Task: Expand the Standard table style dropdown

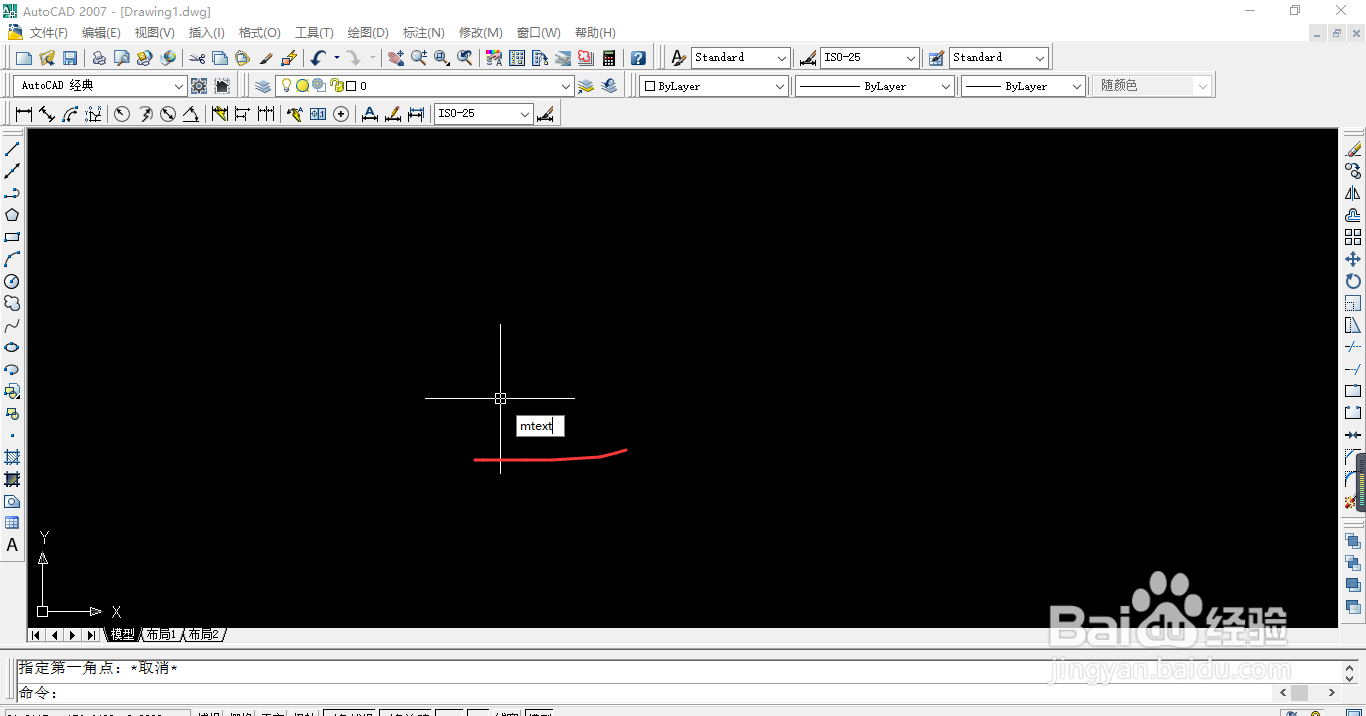Action: pyautogui.click(x=1040, y=58)
